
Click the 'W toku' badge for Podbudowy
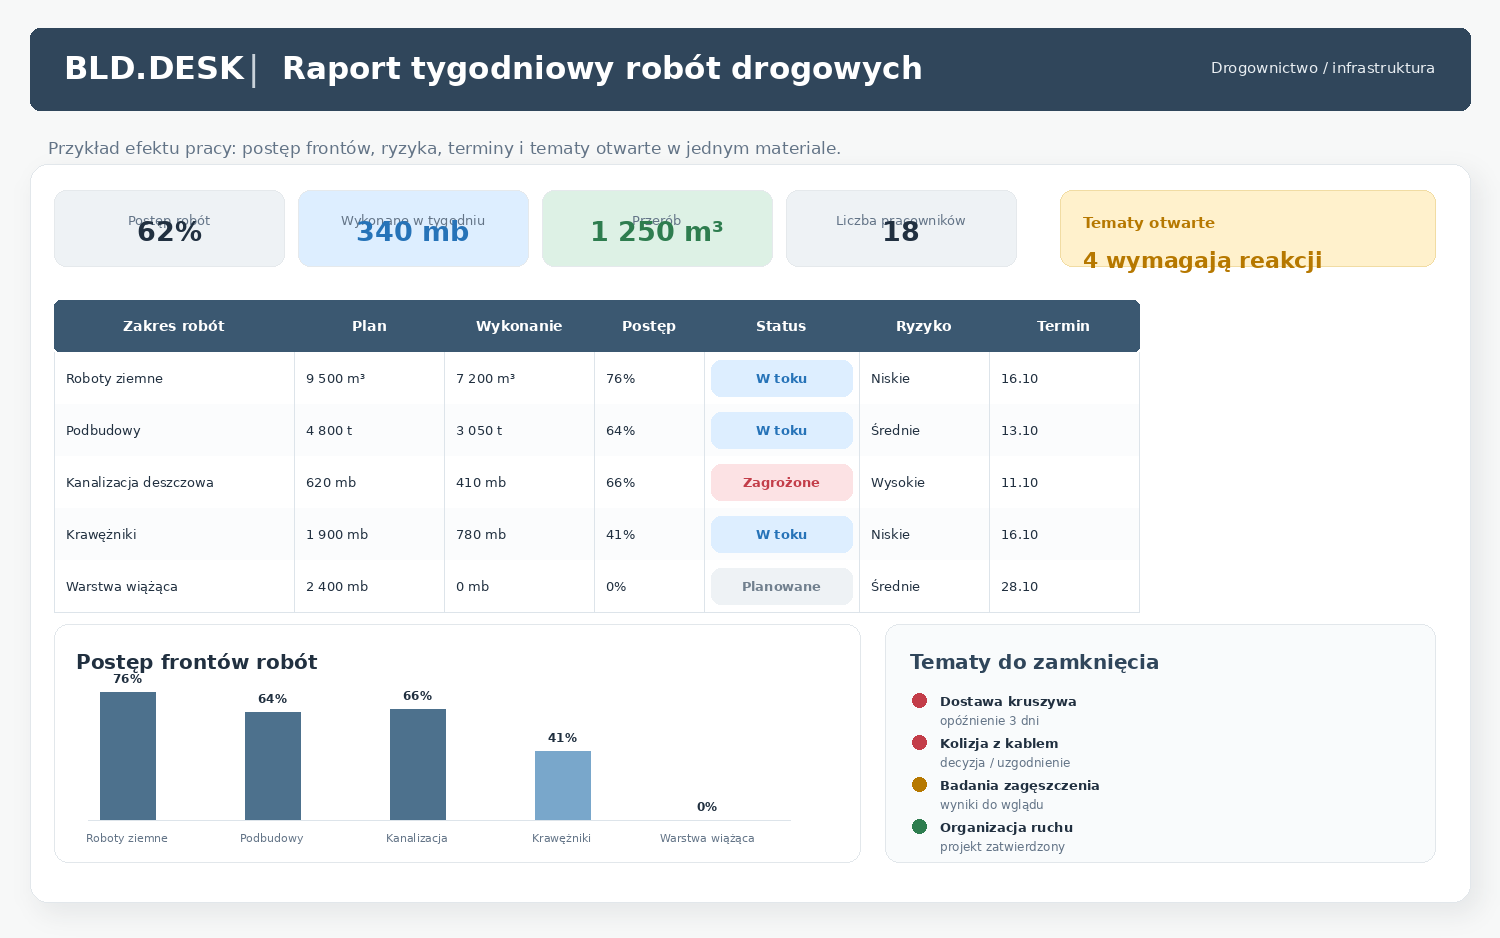(782, 431)
